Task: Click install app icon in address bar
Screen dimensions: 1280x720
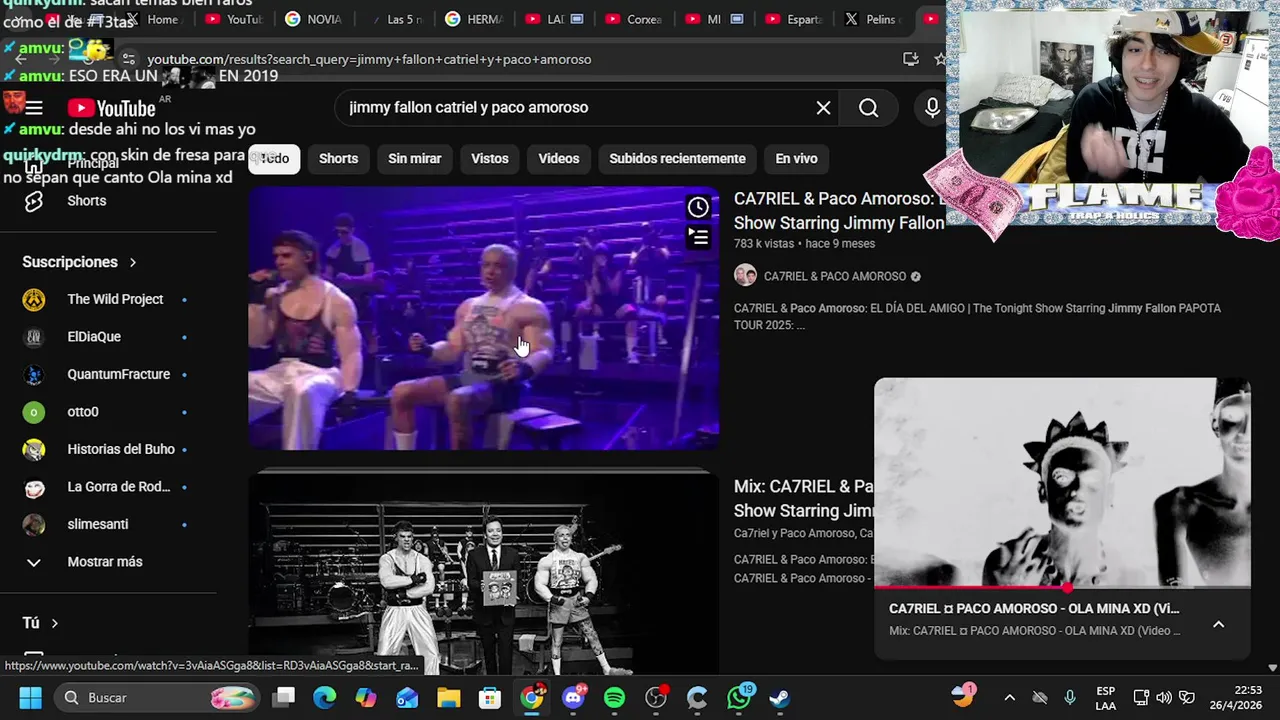Action: (910, 59)
